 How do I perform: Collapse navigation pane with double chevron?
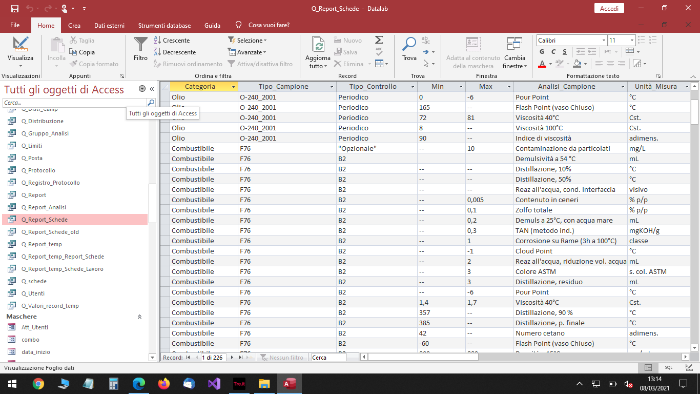pos(152,89)
